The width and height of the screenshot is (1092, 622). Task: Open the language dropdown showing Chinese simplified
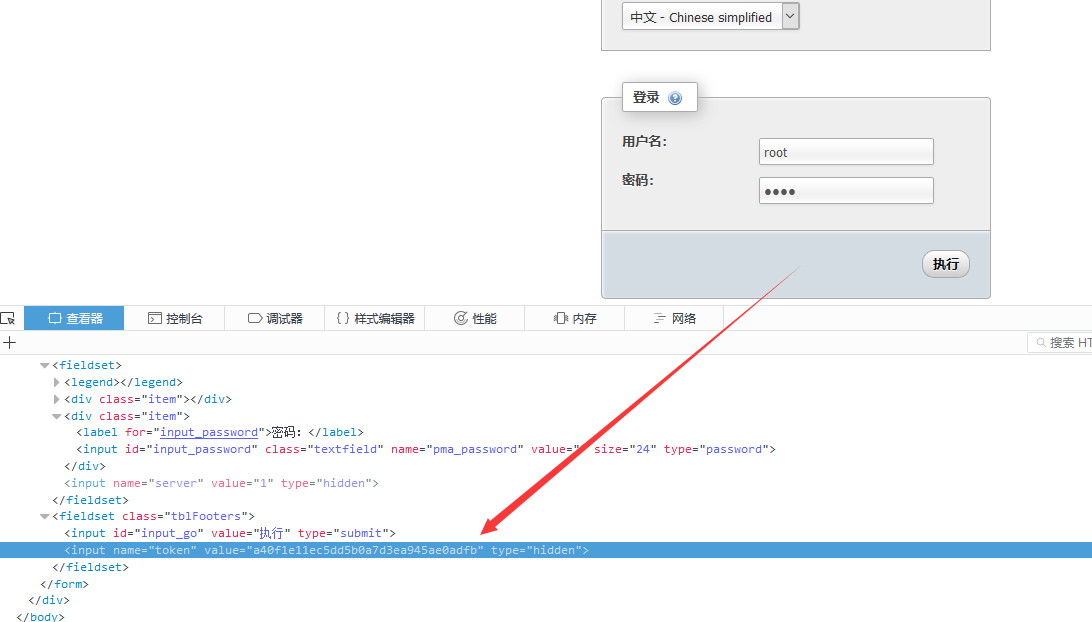[710, 17]
